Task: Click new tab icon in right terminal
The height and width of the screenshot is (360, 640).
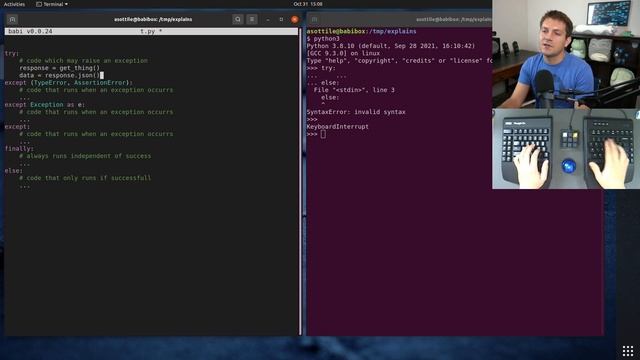Action: click(314, 19)
